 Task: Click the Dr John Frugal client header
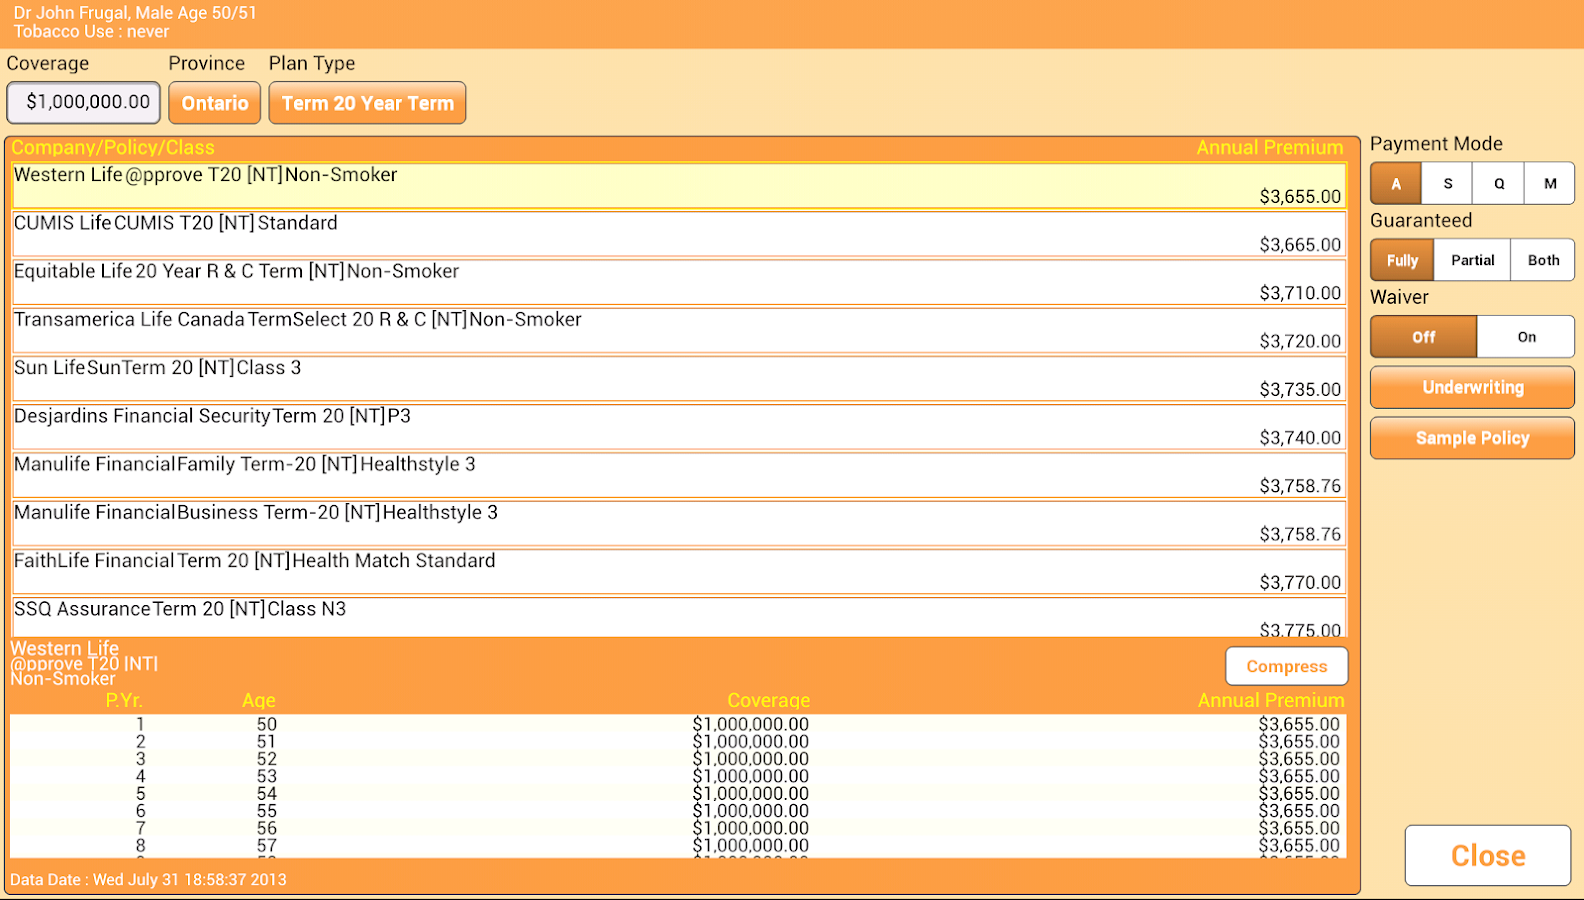coord(135,13)
